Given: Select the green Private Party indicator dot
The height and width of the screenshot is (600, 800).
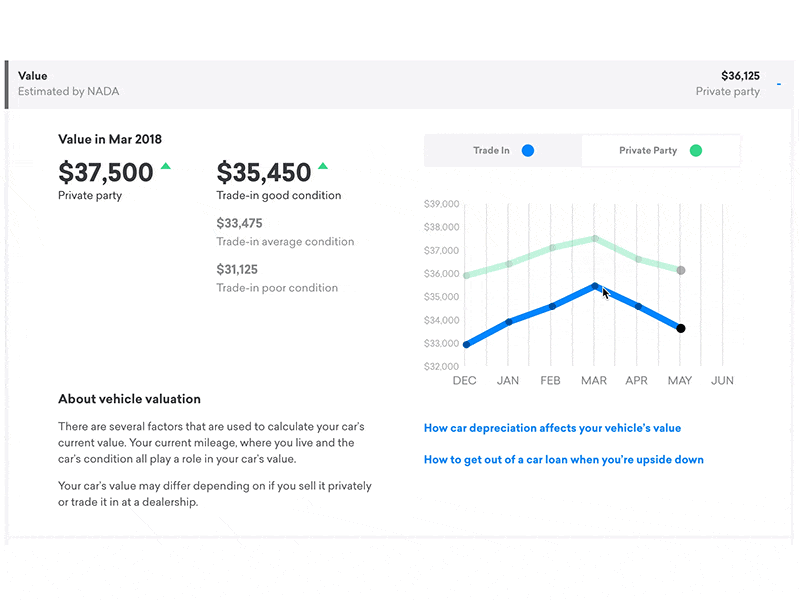Looking at the screenshot, I should tap(695, 150).
